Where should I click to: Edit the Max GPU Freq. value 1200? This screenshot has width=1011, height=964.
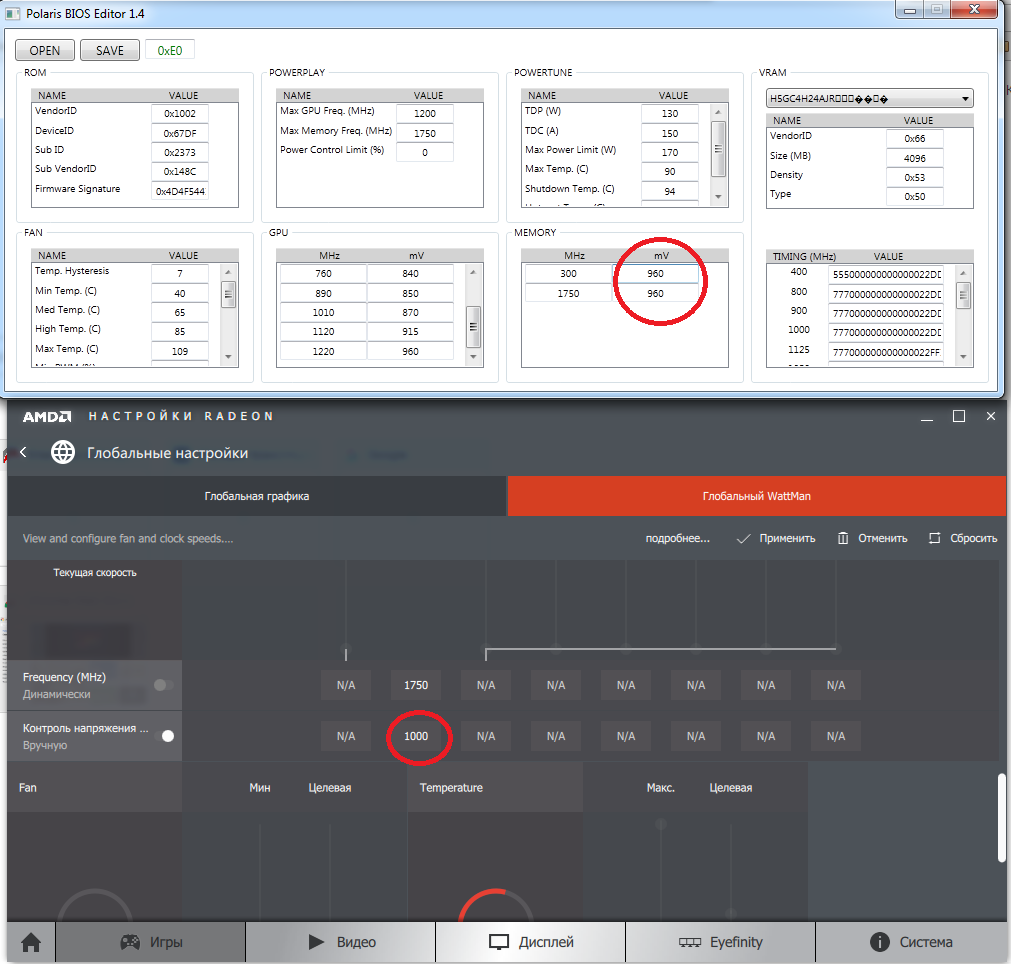(x=424, y=113)
